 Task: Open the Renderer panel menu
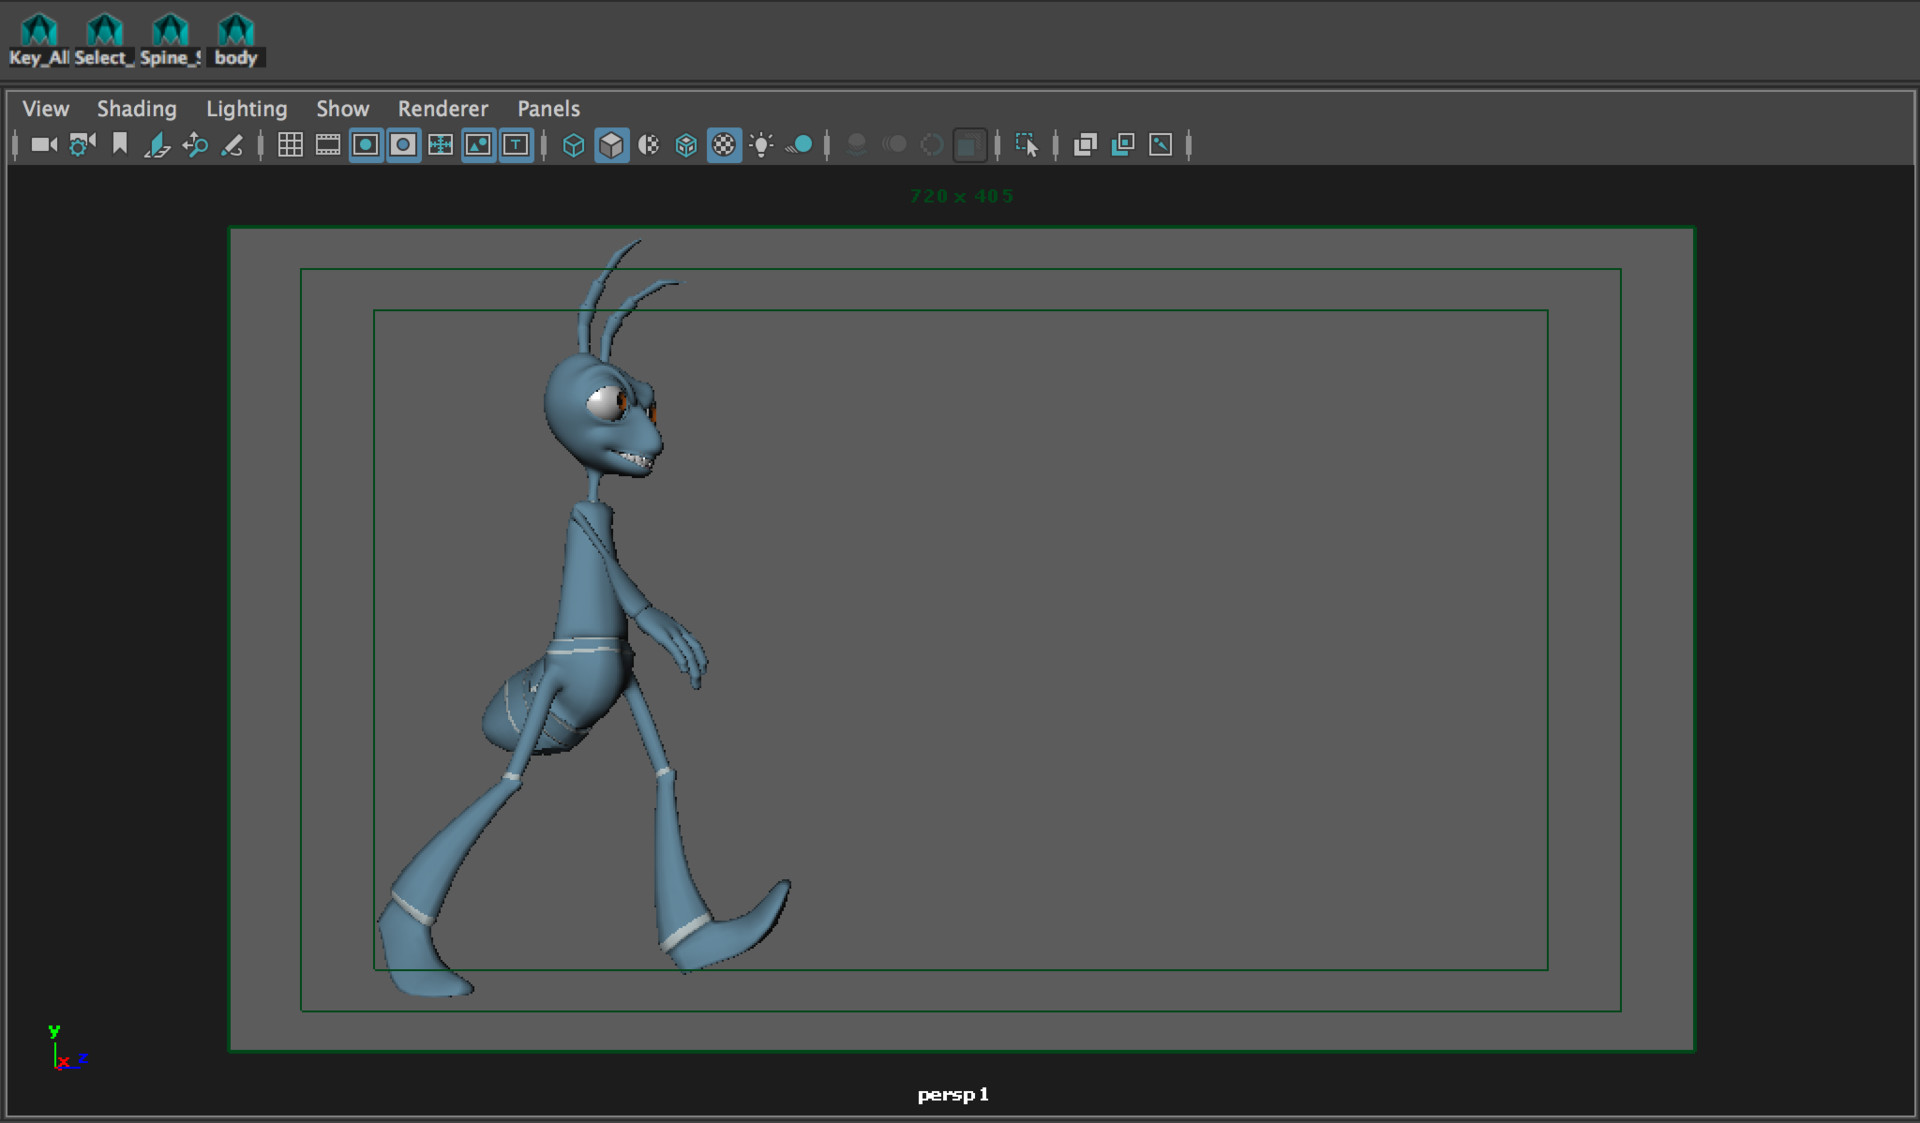coord(443,108)
